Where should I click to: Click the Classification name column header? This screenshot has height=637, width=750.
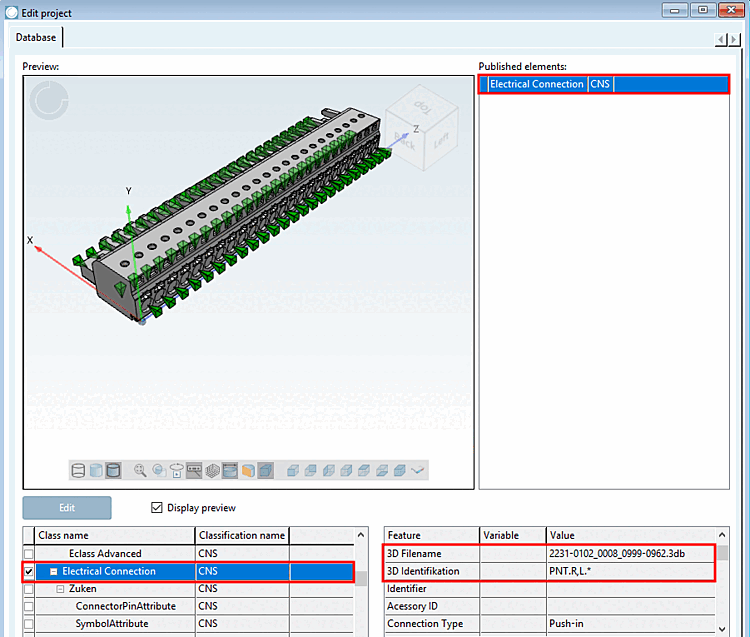pyautogui.click(x=241, y=535)
